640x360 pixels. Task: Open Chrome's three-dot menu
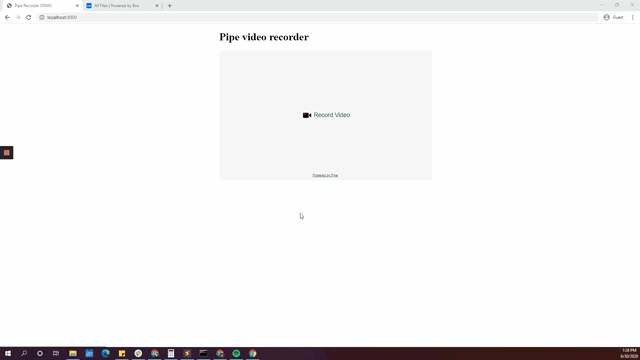coord(633,17)
